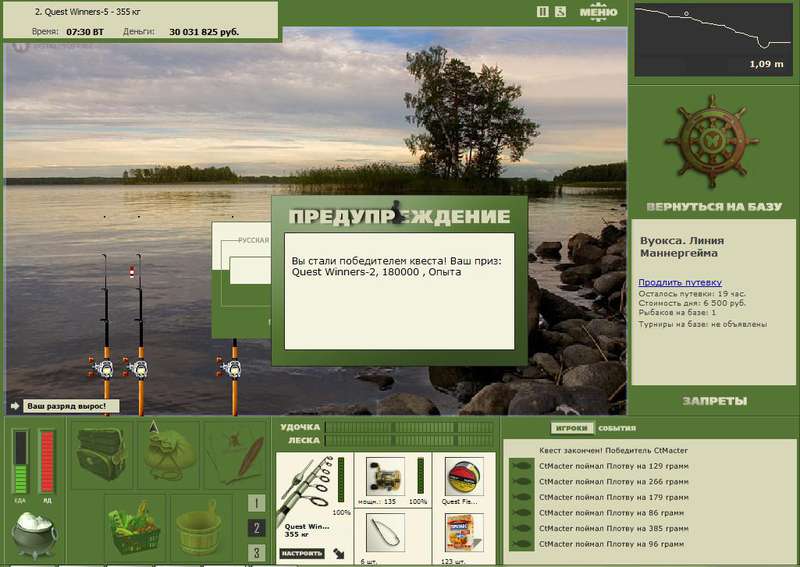This screenshot has width=800, height=567.
Task: Click the reel of the third rod
Action: 230,368
